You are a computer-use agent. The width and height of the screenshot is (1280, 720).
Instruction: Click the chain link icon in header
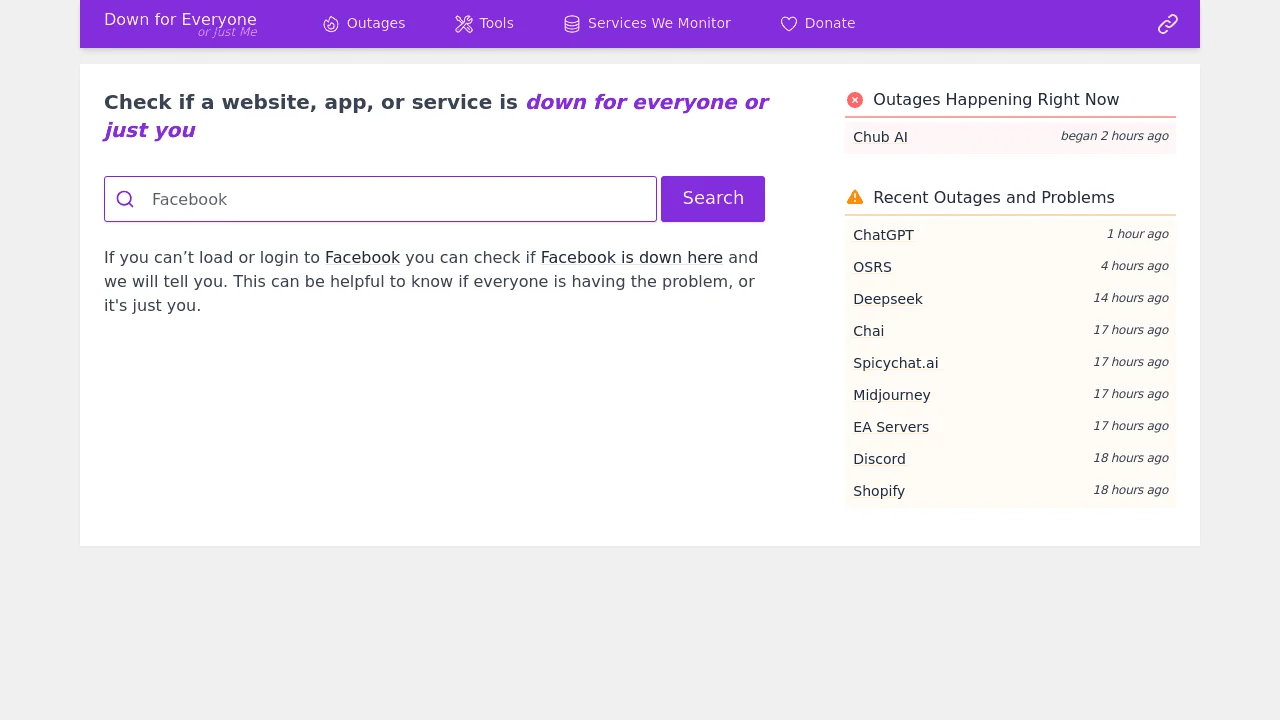tap(1167, 24)
